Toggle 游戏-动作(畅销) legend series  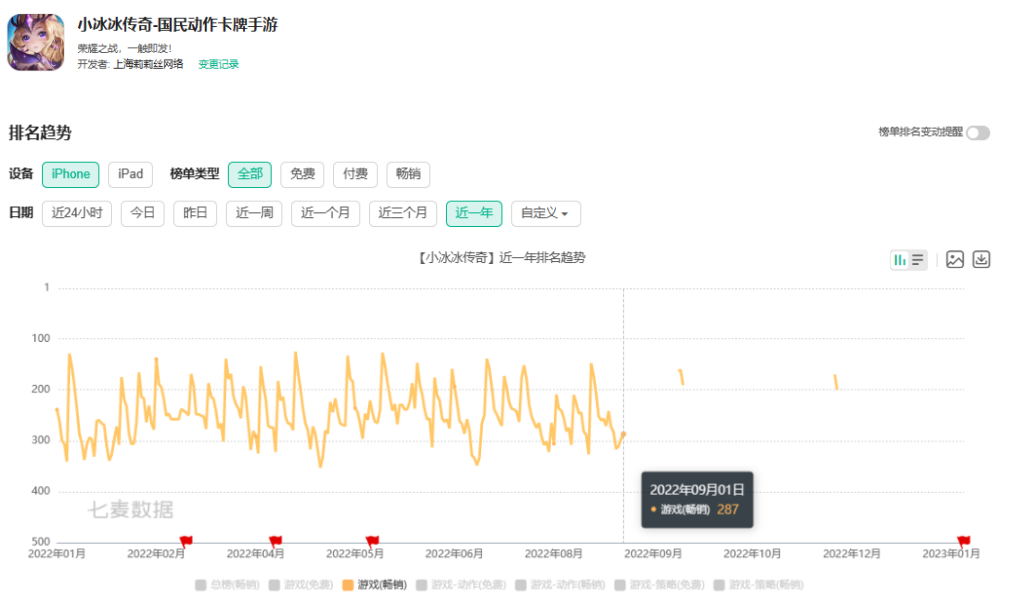pyautogui.click(x=560, y=585)
